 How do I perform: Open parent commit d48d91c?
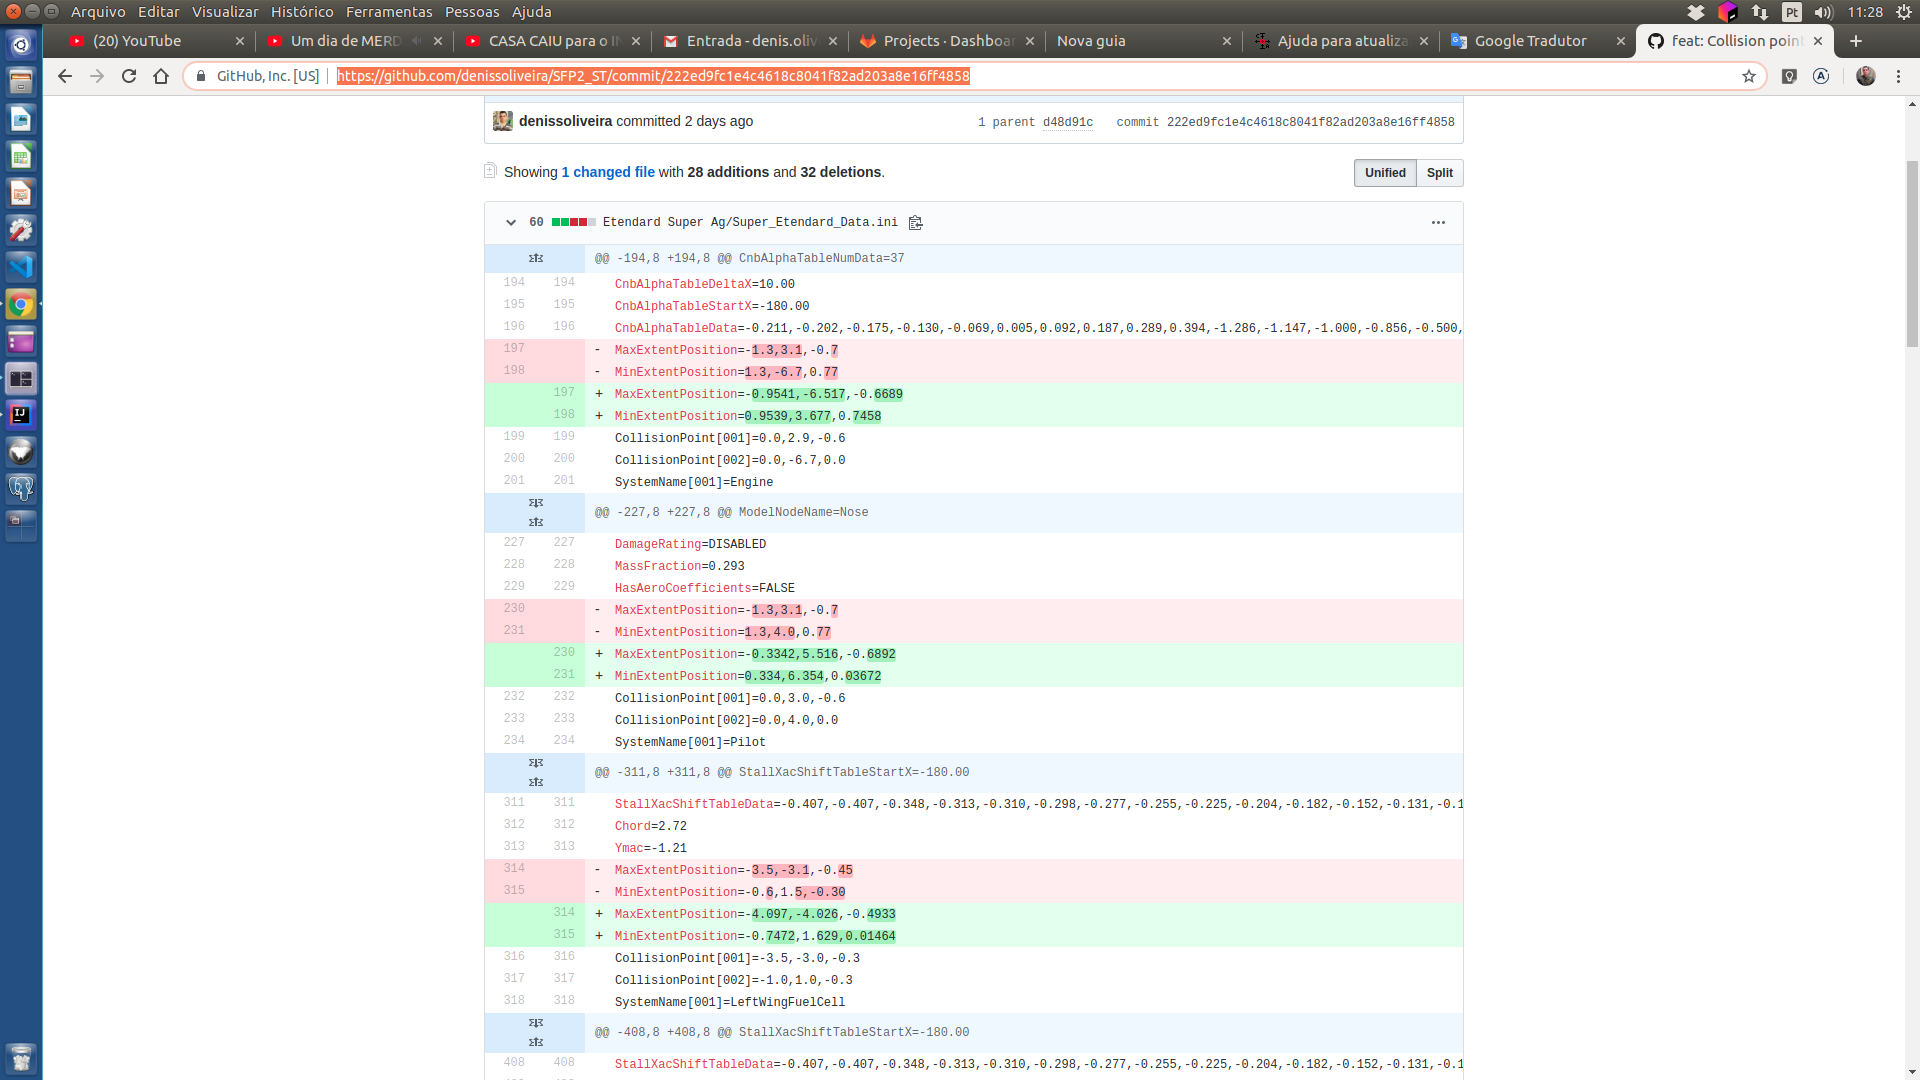[x=1068, y=122]
